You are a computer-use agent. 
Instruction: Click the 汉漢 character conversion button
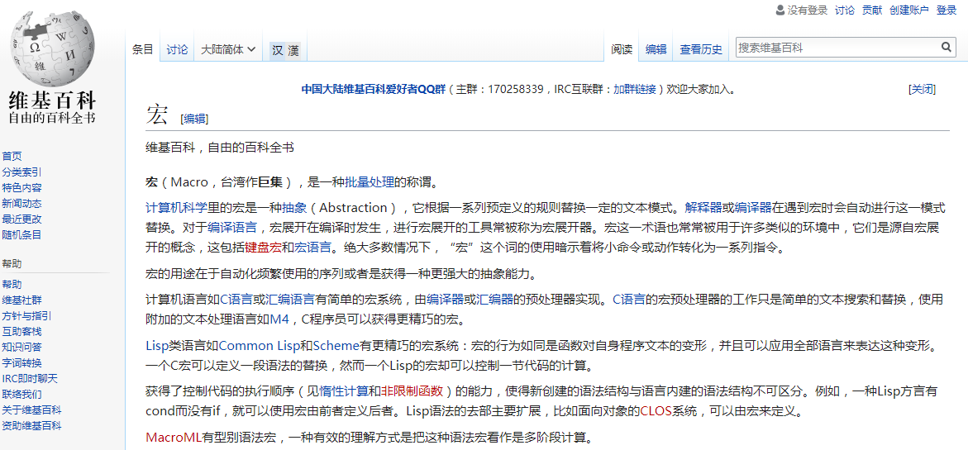[284, 49]
